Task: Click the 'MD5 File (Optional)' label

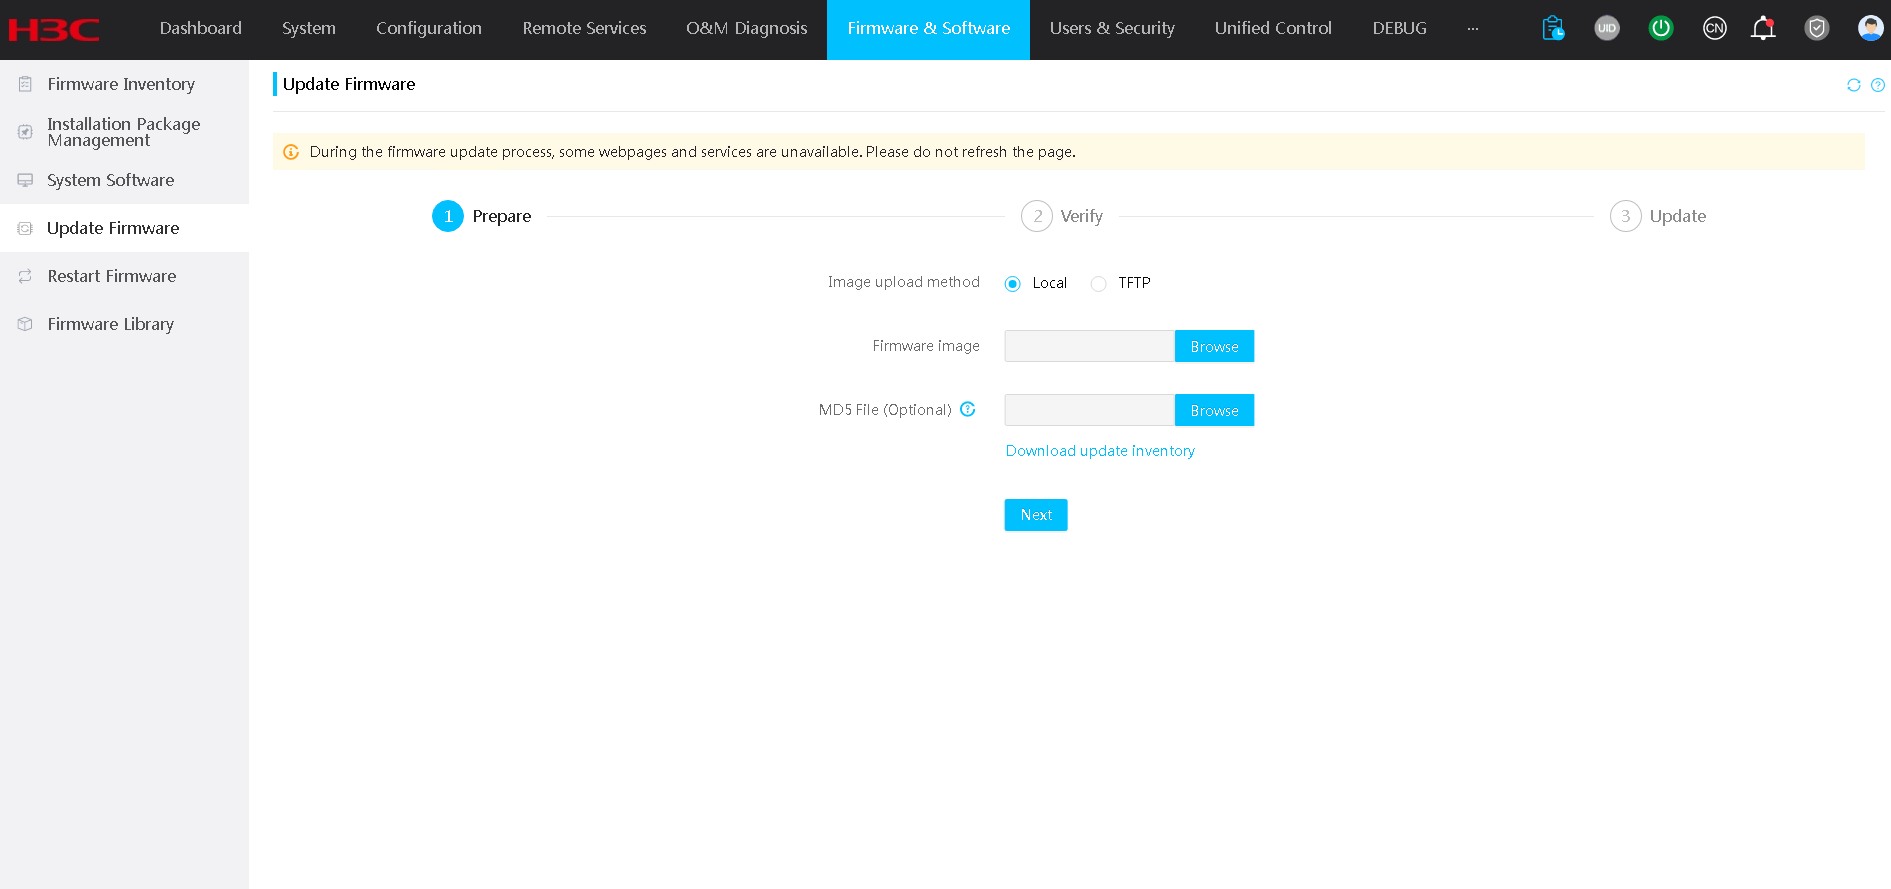Action: [885, 410]
